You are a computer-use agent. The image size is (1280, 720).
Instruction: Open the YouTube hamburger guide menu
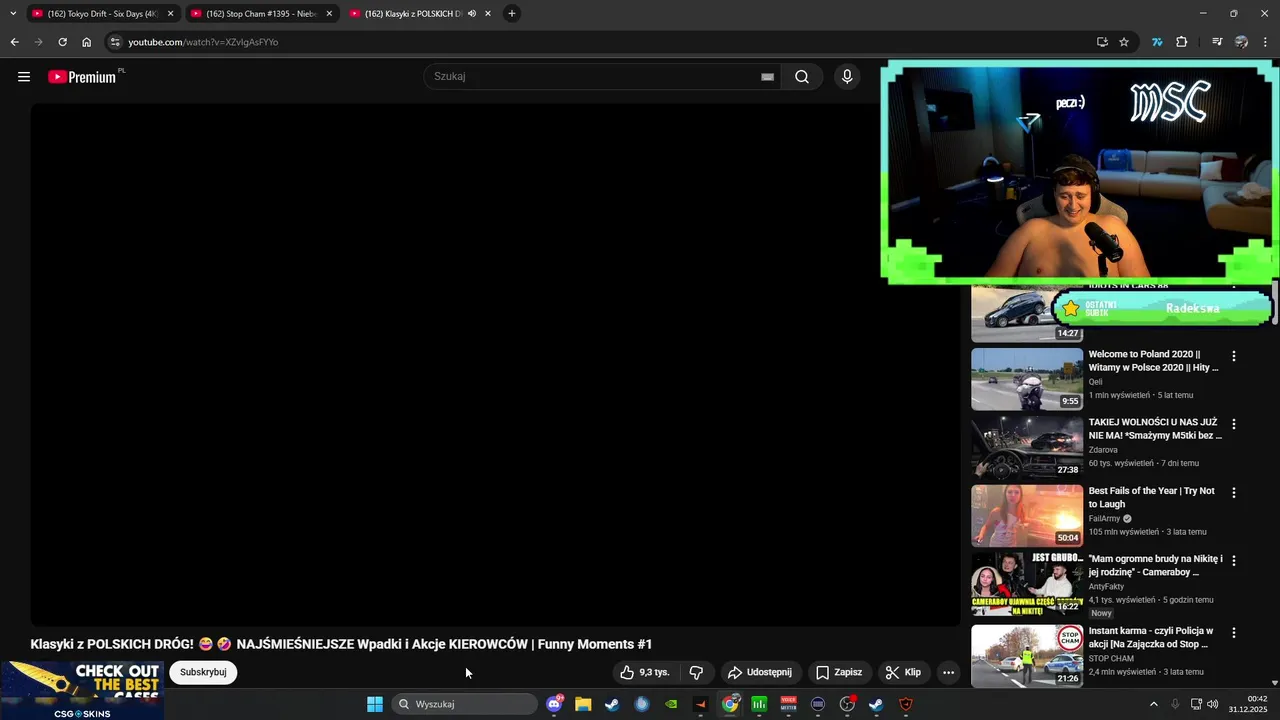24,77
